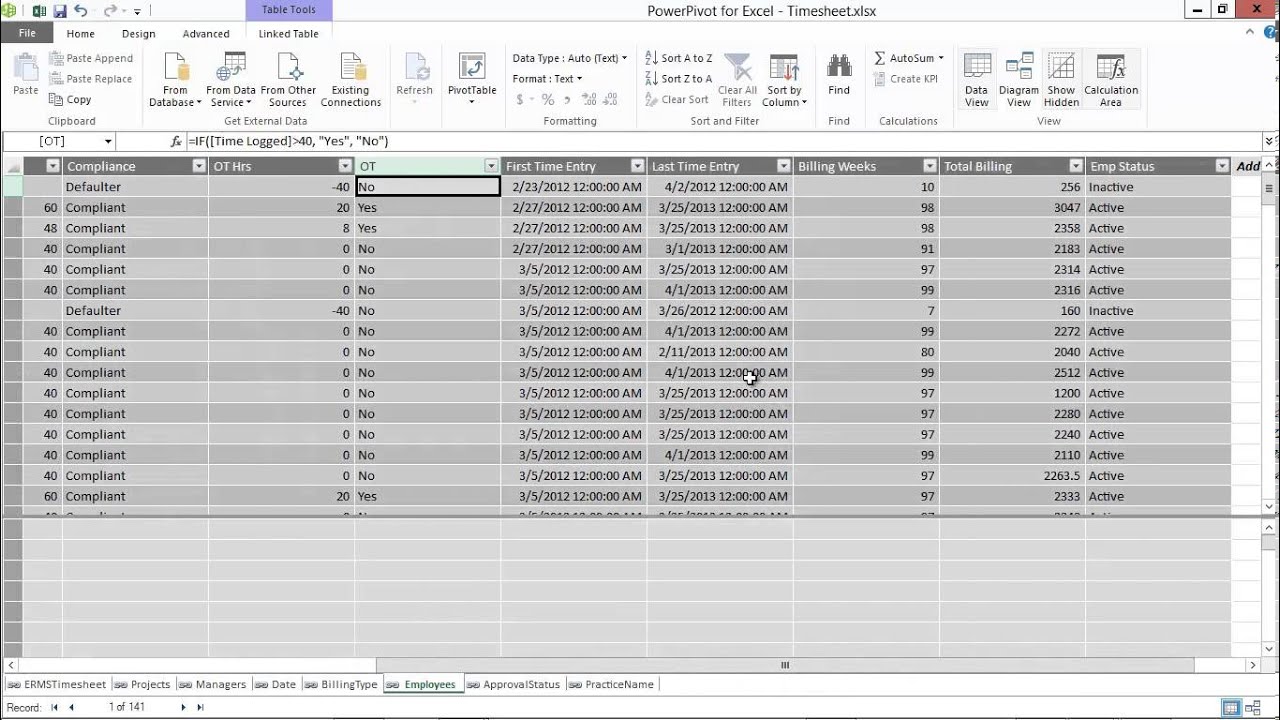Open the File menu

(27, 33)
